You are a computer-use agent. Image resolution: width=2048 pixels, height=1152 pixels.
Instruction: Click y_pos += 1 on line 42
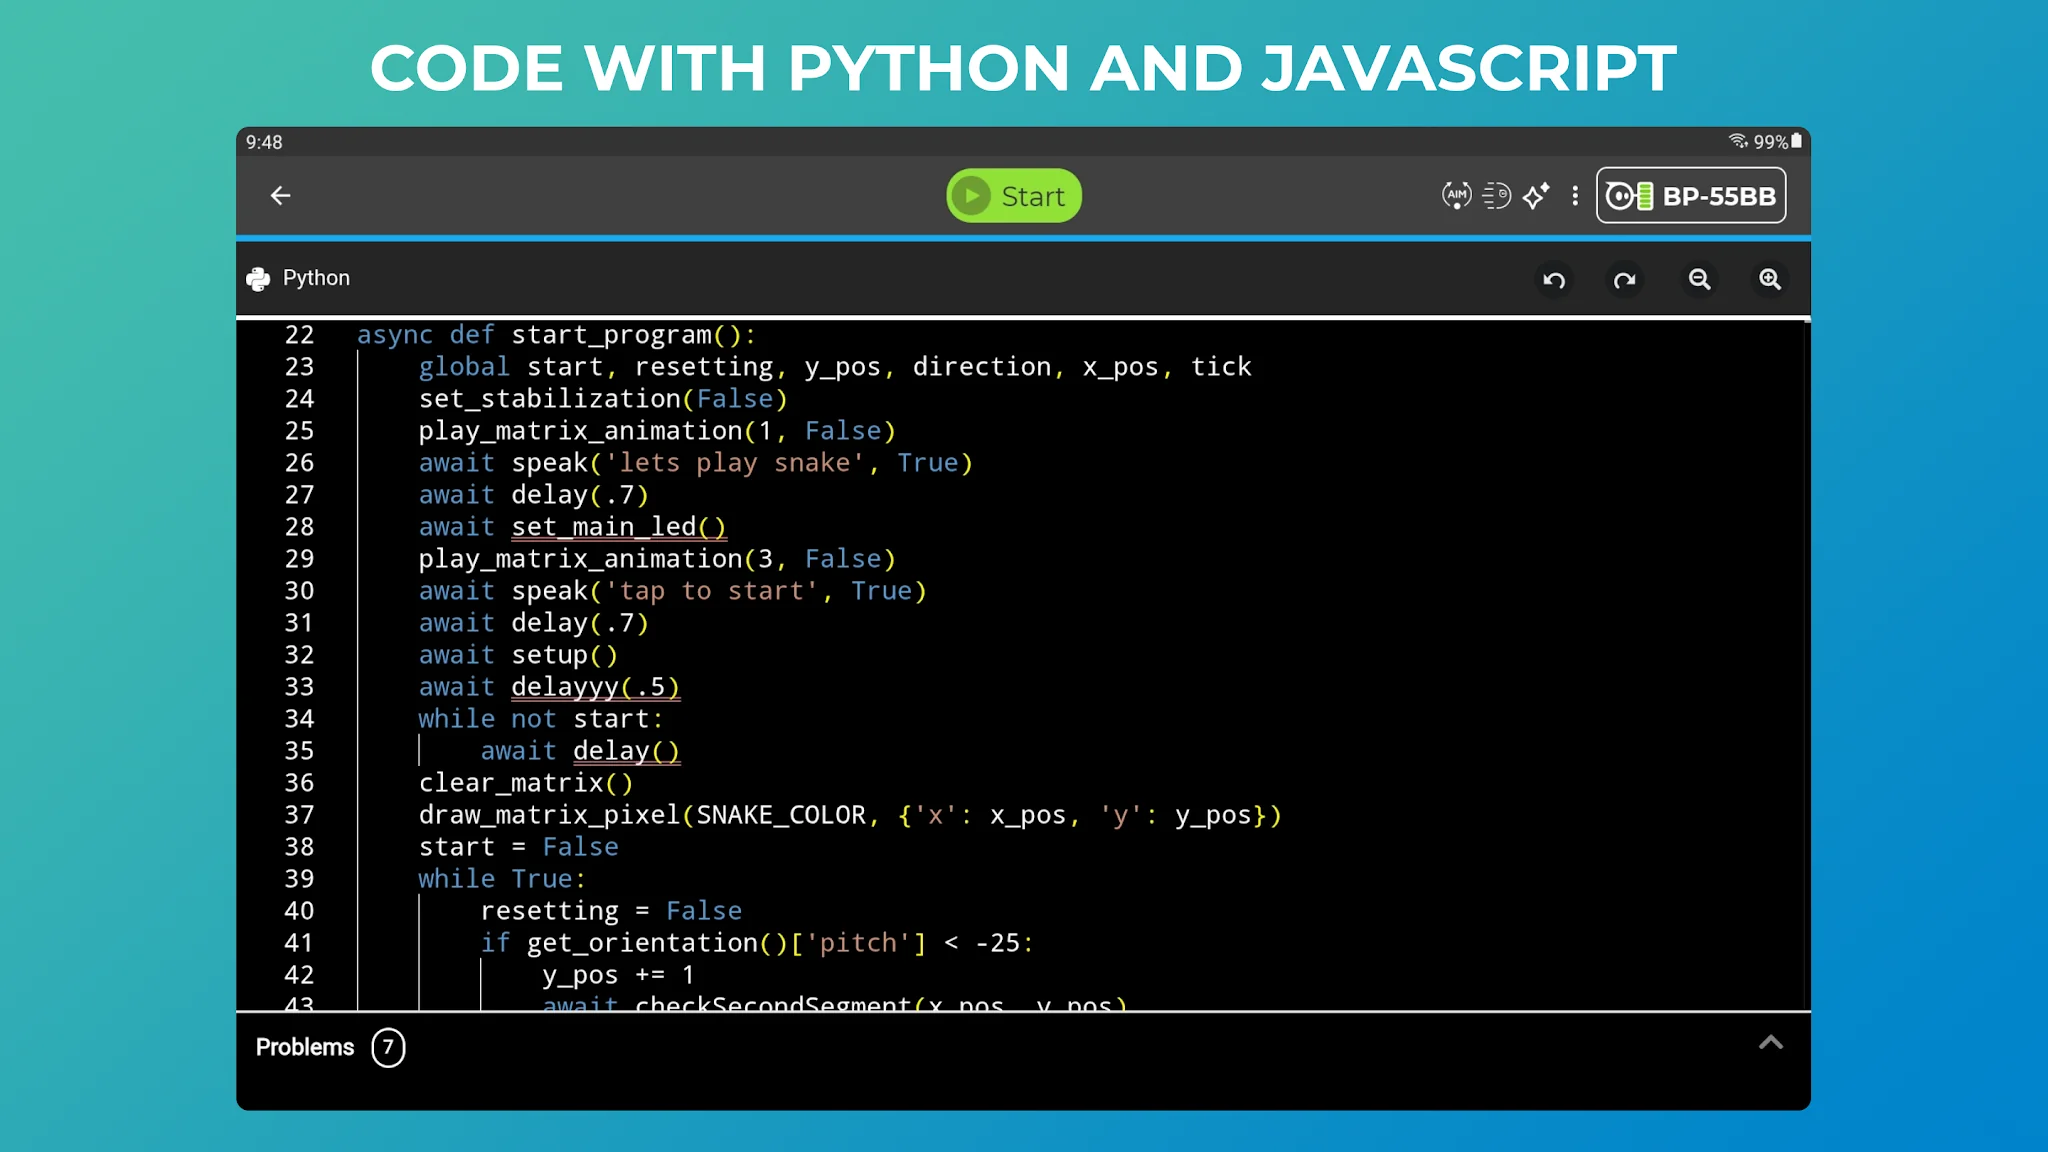(x=618, y=975)
